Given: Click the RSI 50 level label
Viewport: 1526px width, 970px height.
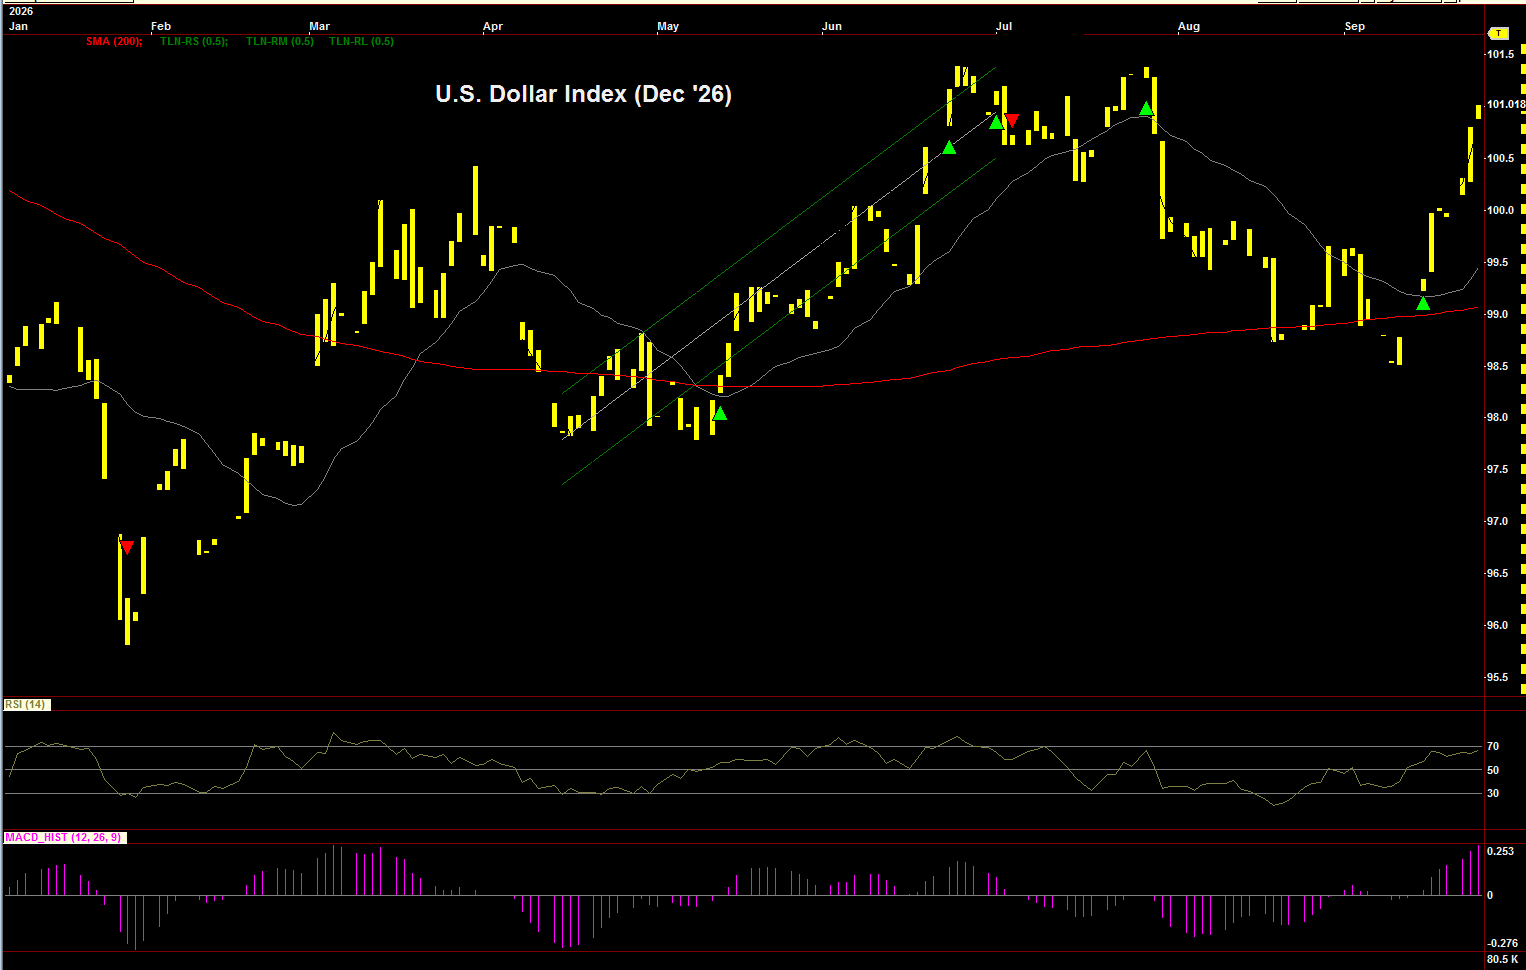Looking at the screenshot, I should point(1493,770).
